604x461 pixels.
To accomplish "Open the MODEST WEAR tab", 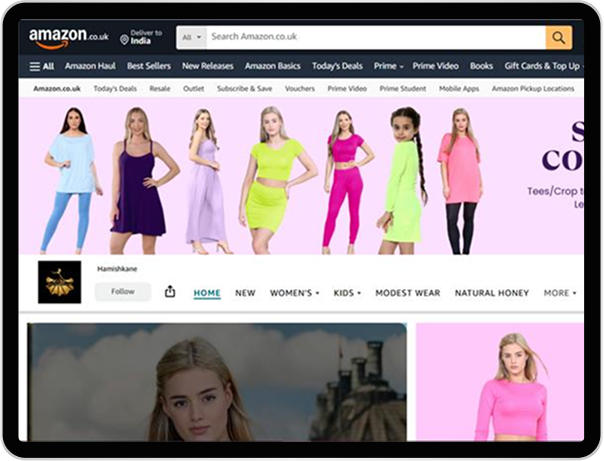I will [407, 293].
